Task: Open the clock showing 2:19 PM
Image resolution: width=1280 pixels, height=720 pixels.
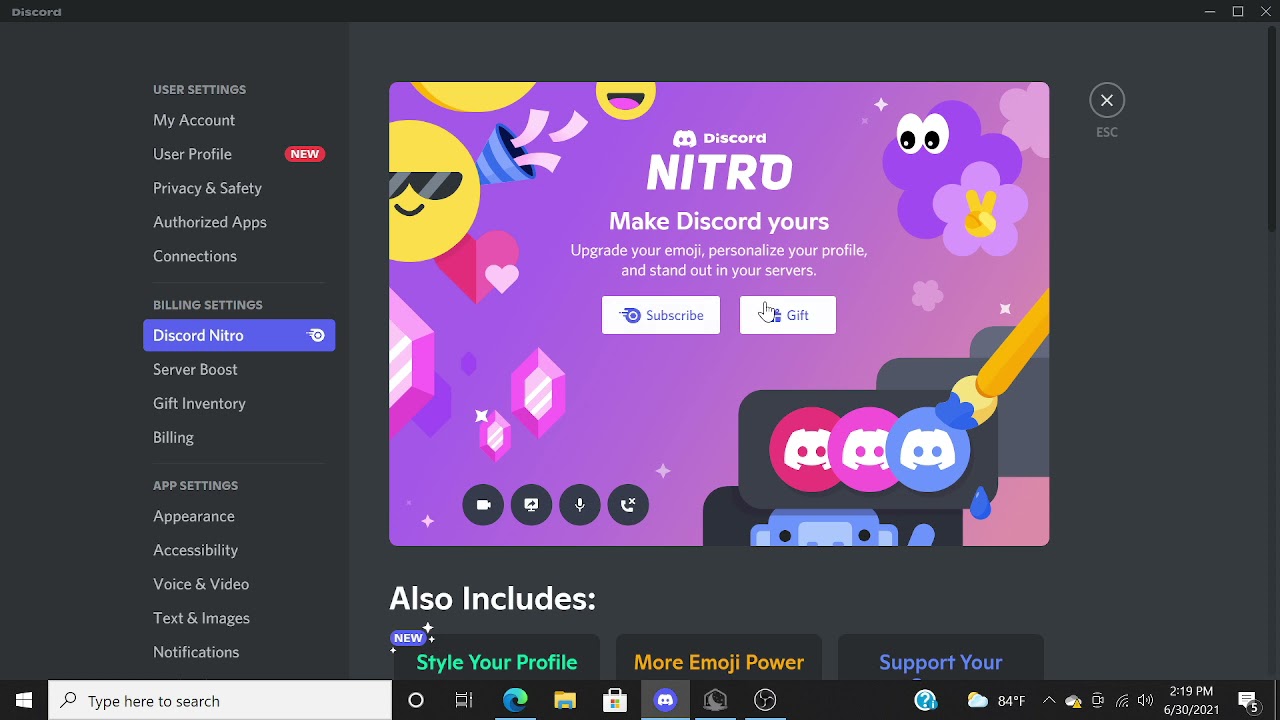Action: (x=1191, y=700)
